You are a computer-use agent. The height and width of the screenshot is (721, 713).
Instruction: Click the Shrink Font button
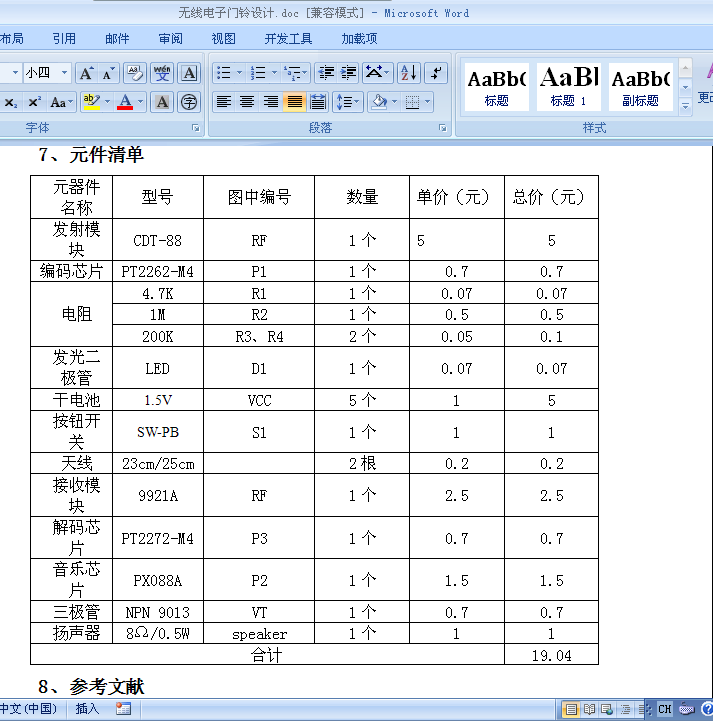click(x=108, y=74)
